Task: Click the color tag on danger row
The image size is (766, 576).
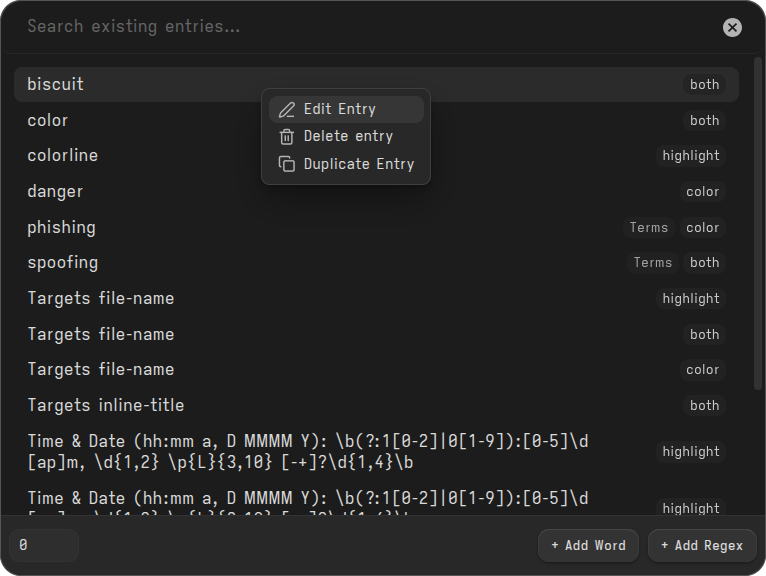Action: click(x=702, y=192)
